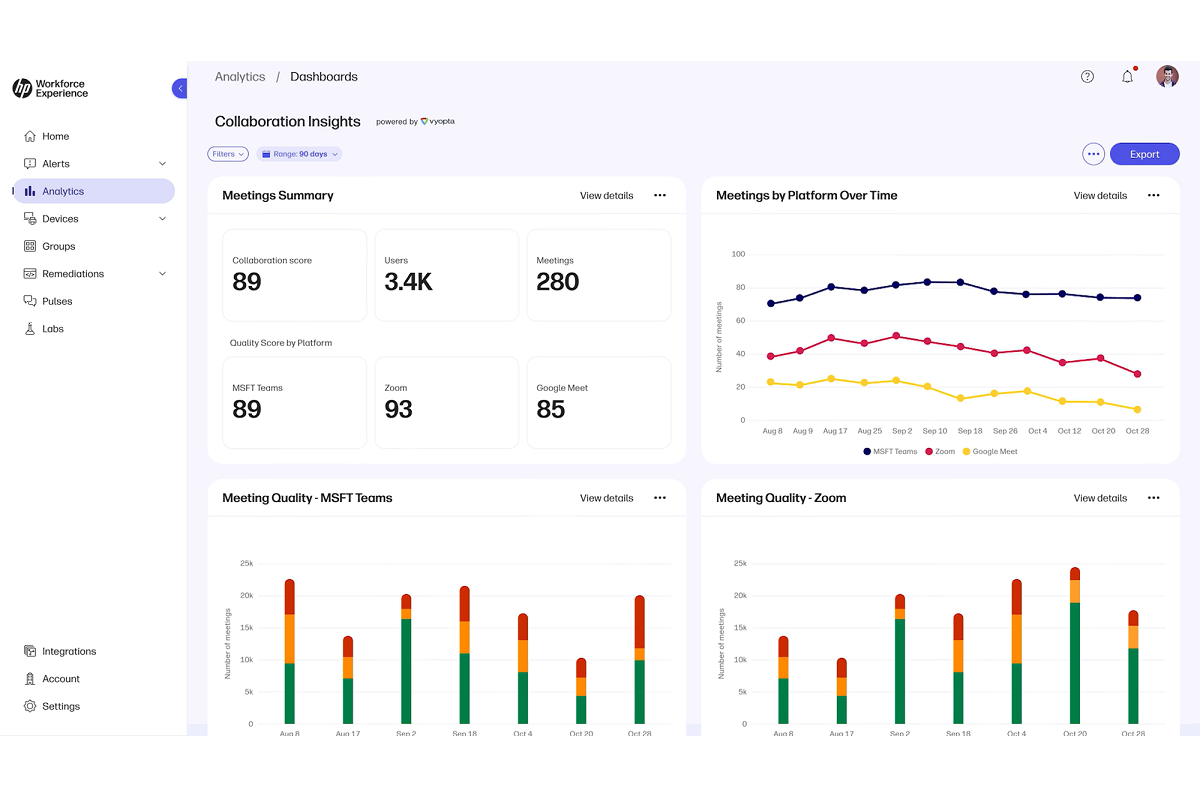
Task: Select Analytics in sidebar
Action: coord(94,191)
